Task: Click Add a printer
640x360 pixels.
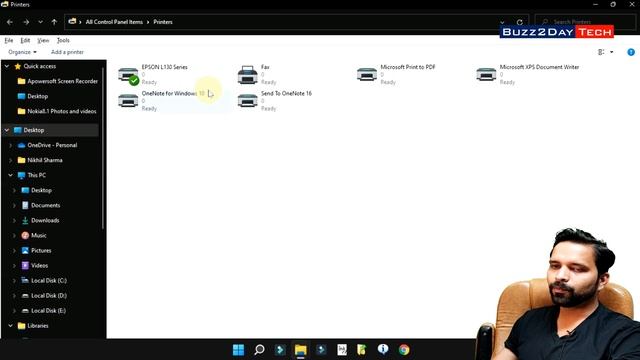Action: pos(67,52)
